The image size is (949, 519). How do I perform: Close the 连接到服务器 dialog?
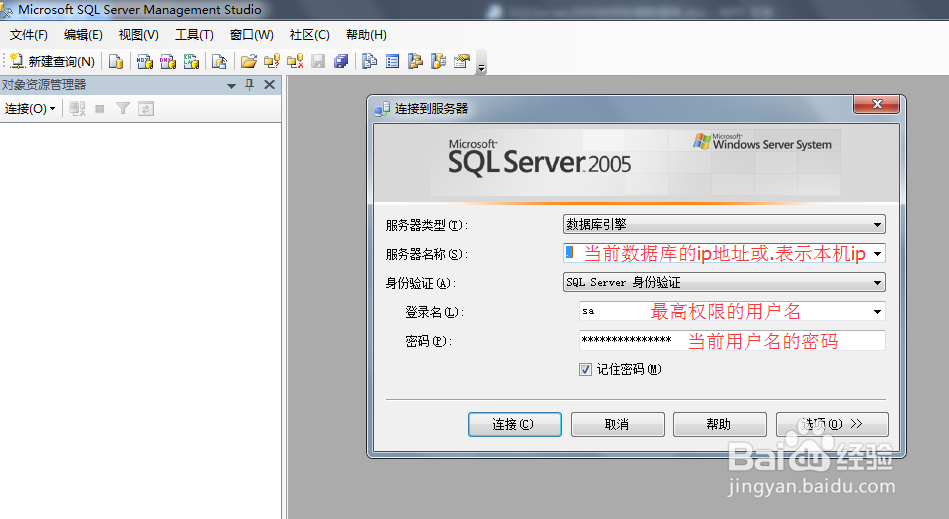[876, 104]
